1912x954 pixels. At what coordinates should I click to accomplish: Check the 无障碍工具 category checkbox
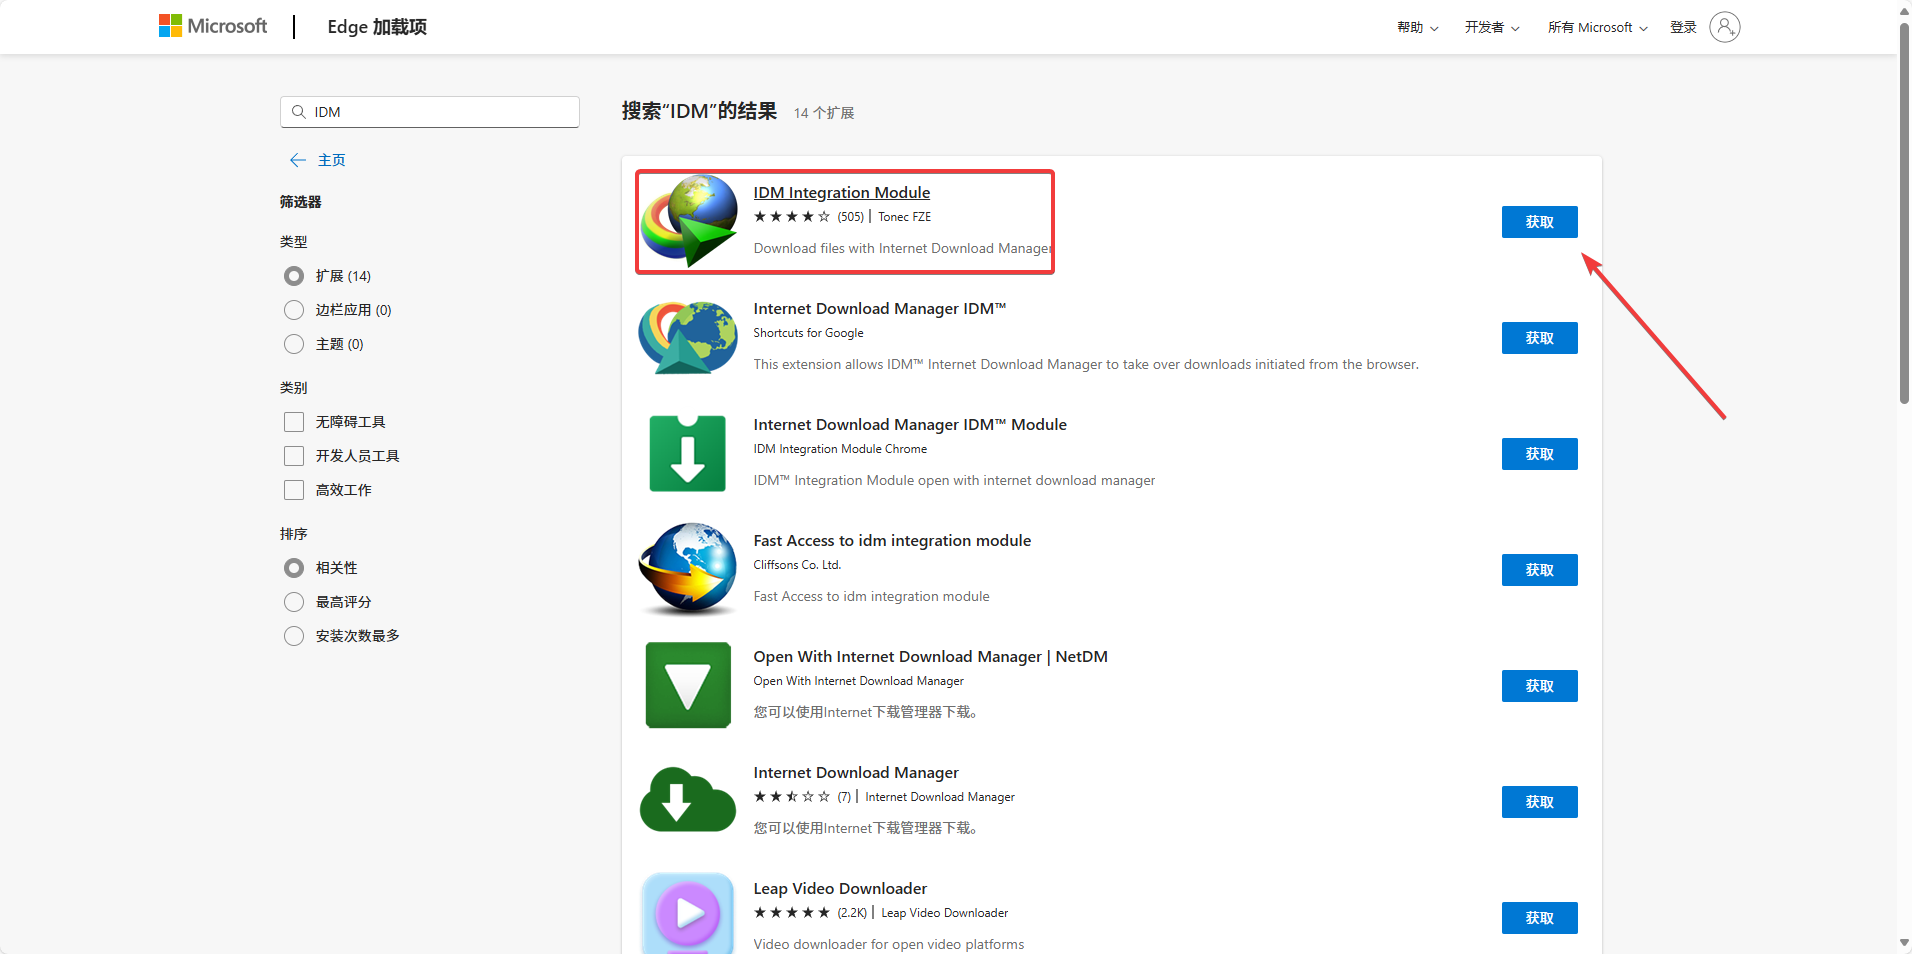294,422
